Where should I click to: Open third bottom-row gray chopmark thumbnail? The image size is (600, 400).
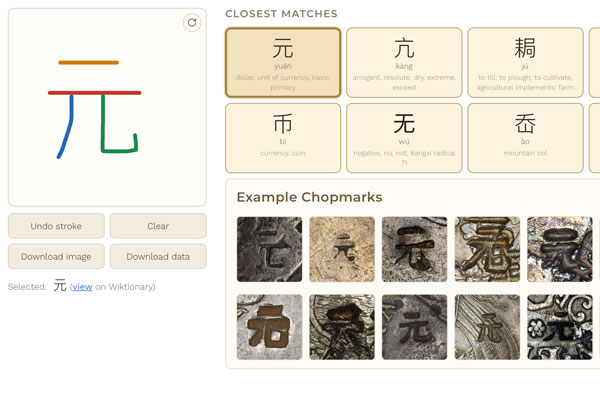click(x=414, y=327)
